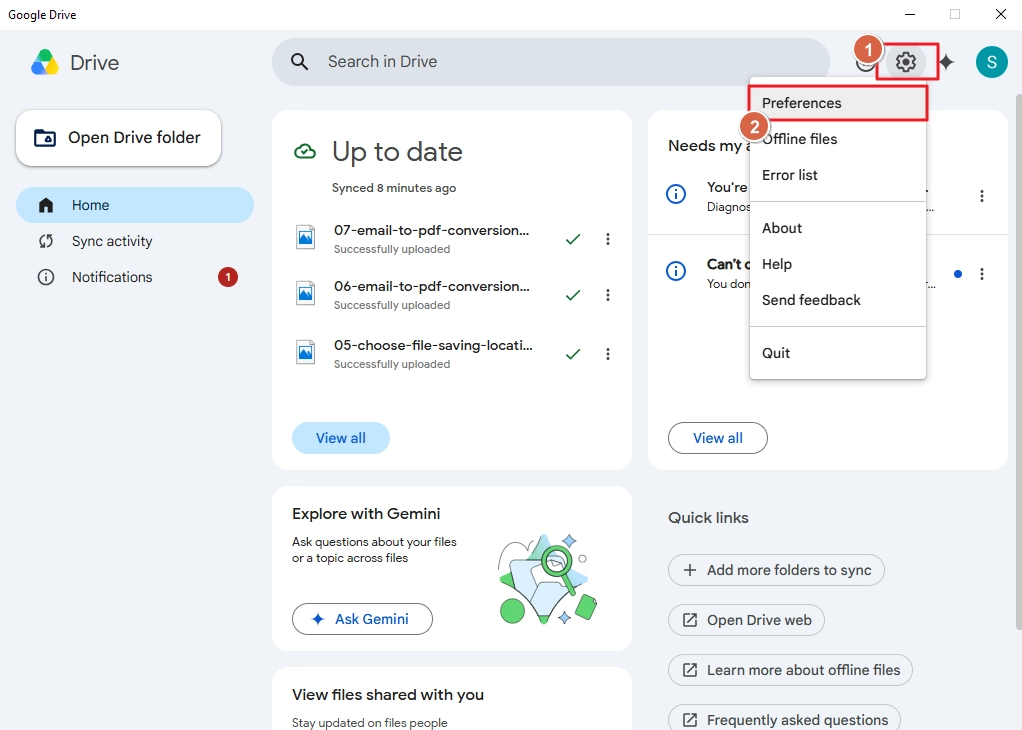Image resolution: width=1022 pixels, height=730 pixels.
Task: Click the search magnifier icon
Action: pos(299,62)
